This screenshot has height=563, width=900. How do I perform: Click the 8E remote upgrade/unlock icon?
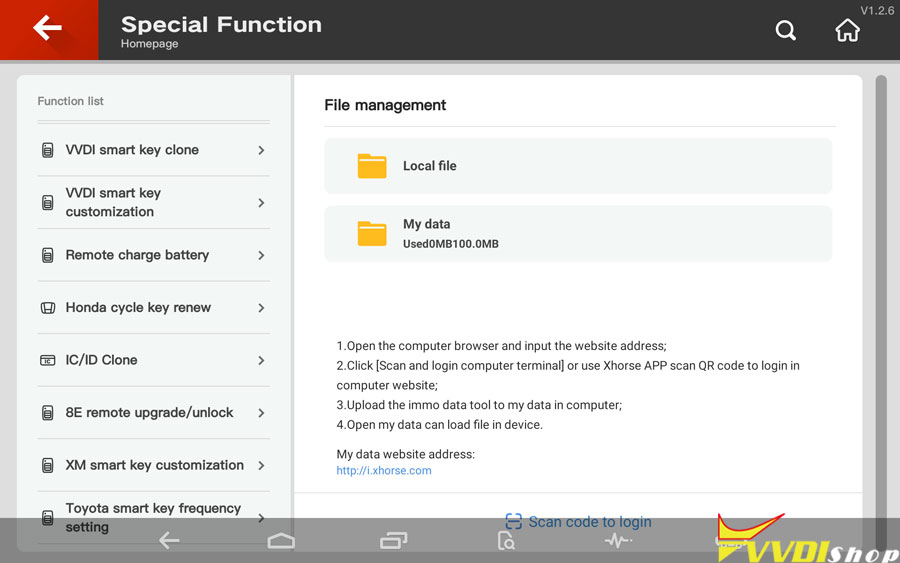[48, 413]
